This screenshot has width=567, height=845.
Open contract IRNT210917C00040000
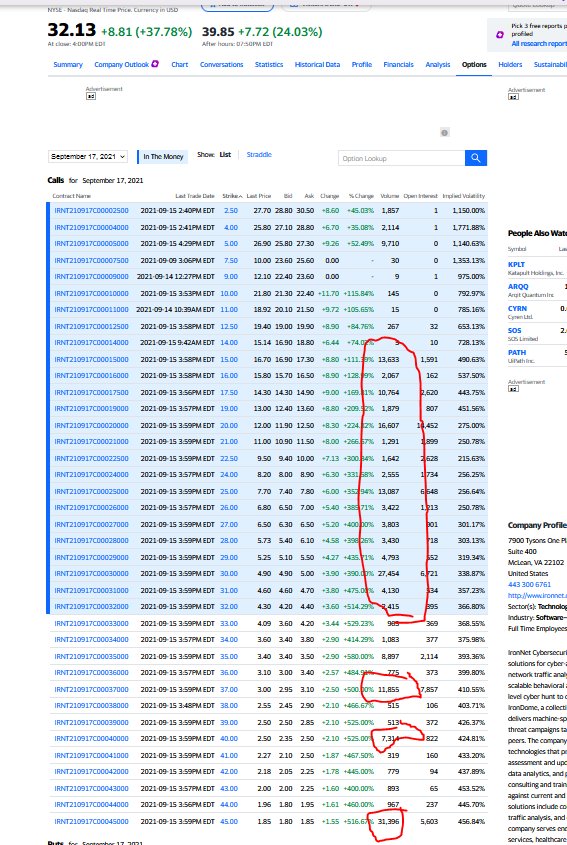tap(92, 739)
